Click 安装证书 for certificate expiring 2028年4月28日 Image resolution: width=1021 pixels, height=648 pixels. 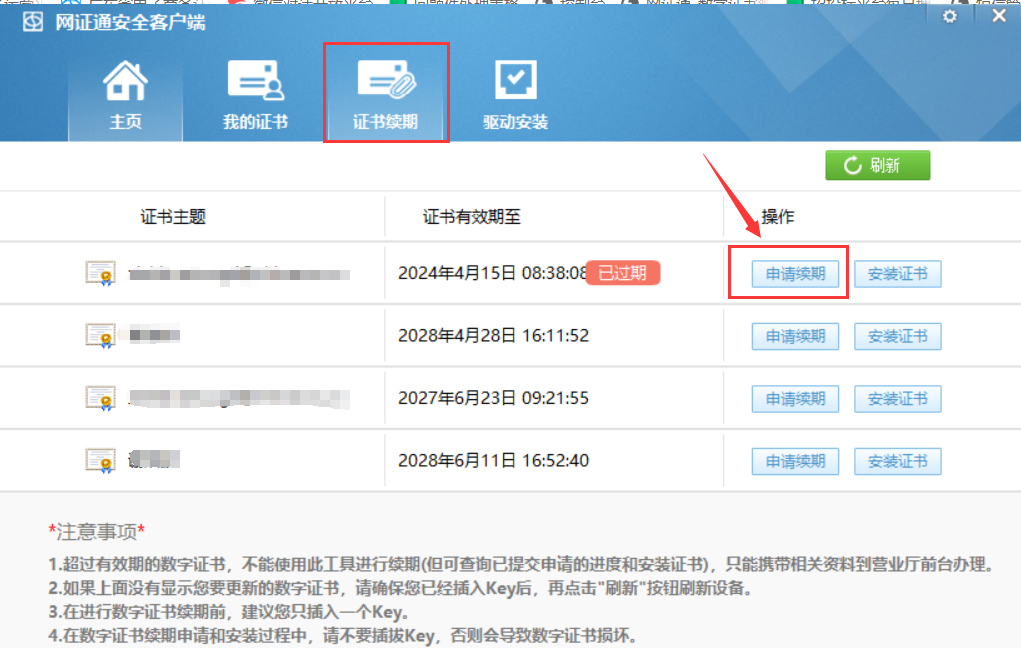click(x=897, y=337)
